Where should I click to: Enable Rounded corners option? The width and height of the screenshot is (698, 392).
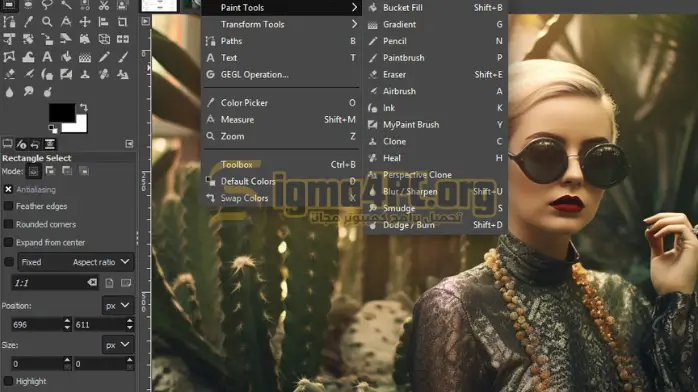[x=8, y=224]
